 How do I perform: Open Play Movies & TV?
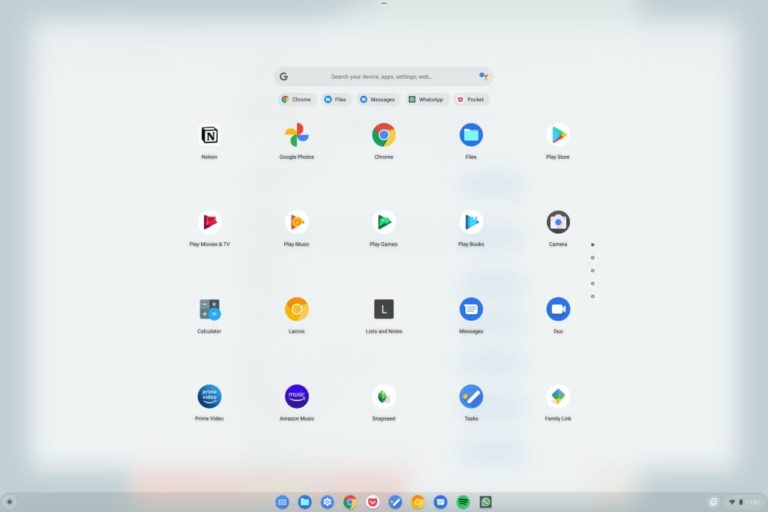click(209, 222)
